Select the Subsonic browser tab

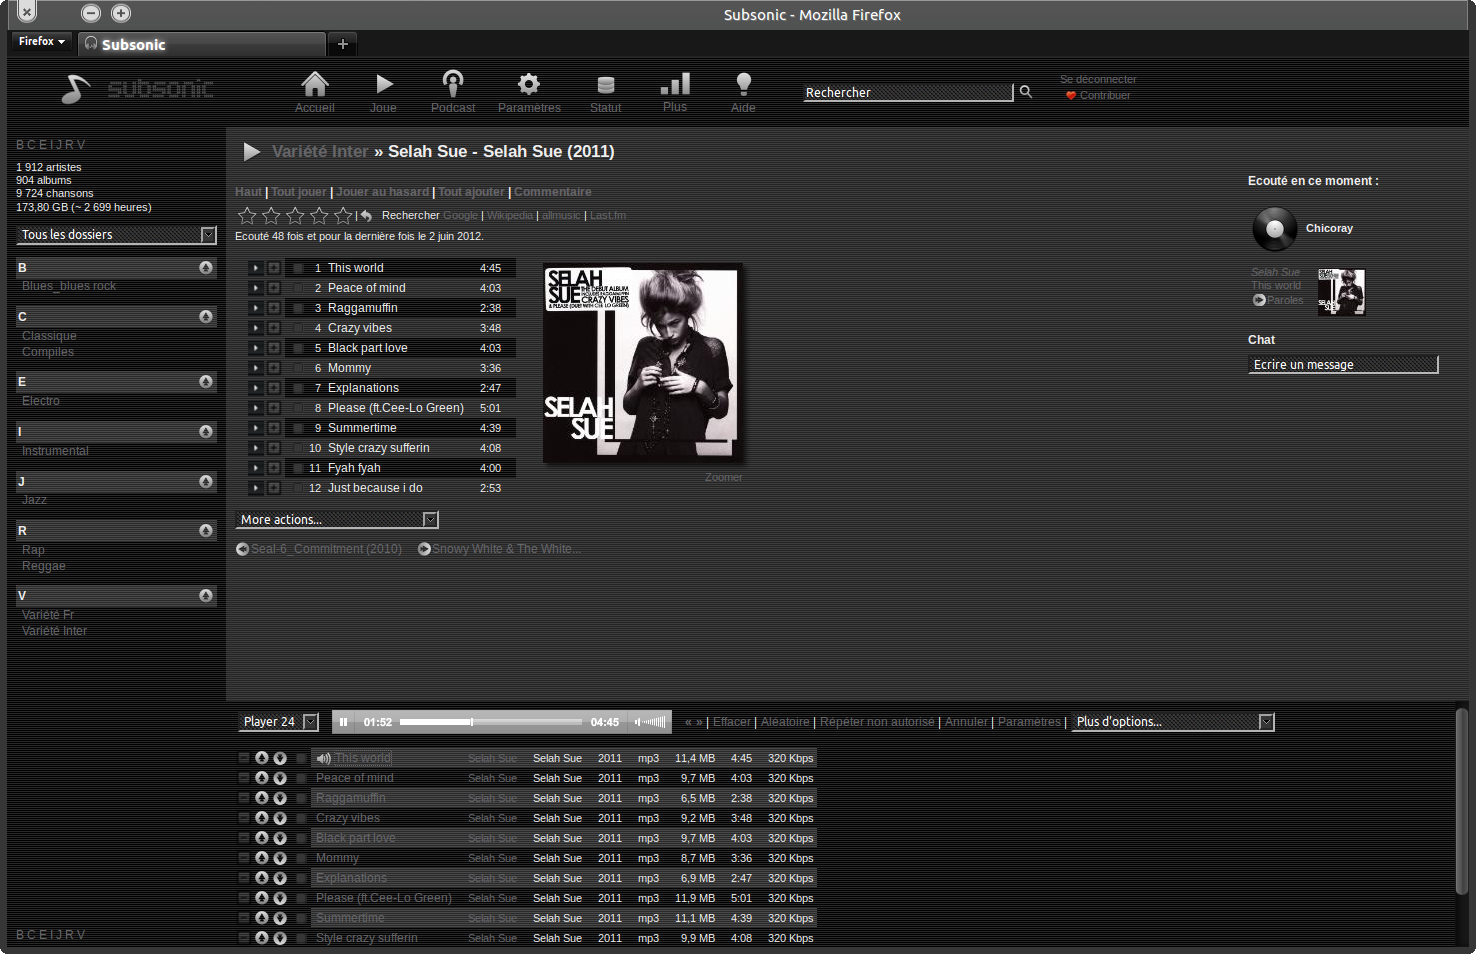pyautogui.click(x=203, y=44)
